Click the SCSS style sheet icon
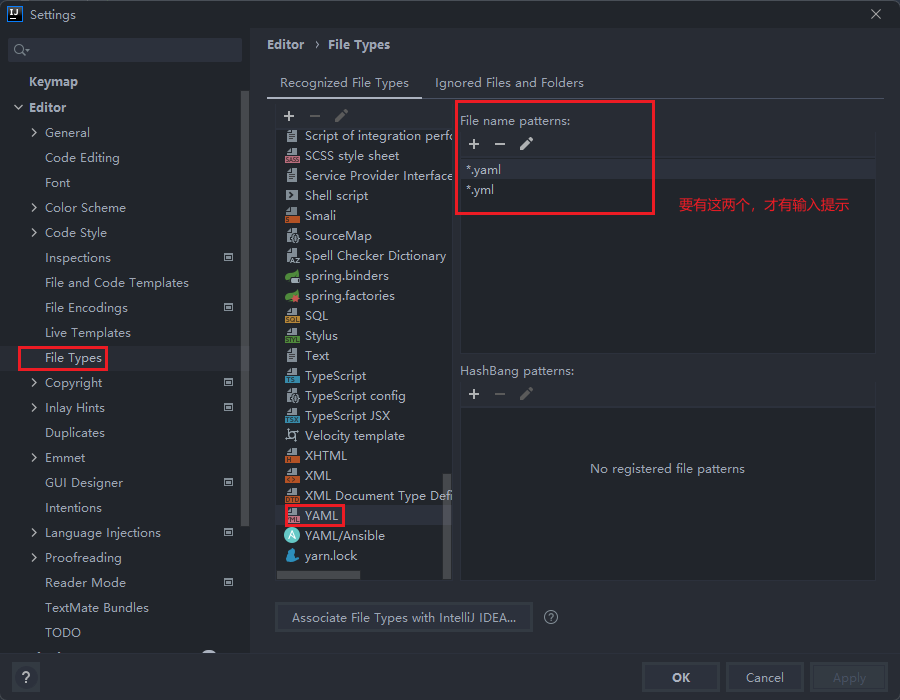The image size is (900, 700). 292,156
